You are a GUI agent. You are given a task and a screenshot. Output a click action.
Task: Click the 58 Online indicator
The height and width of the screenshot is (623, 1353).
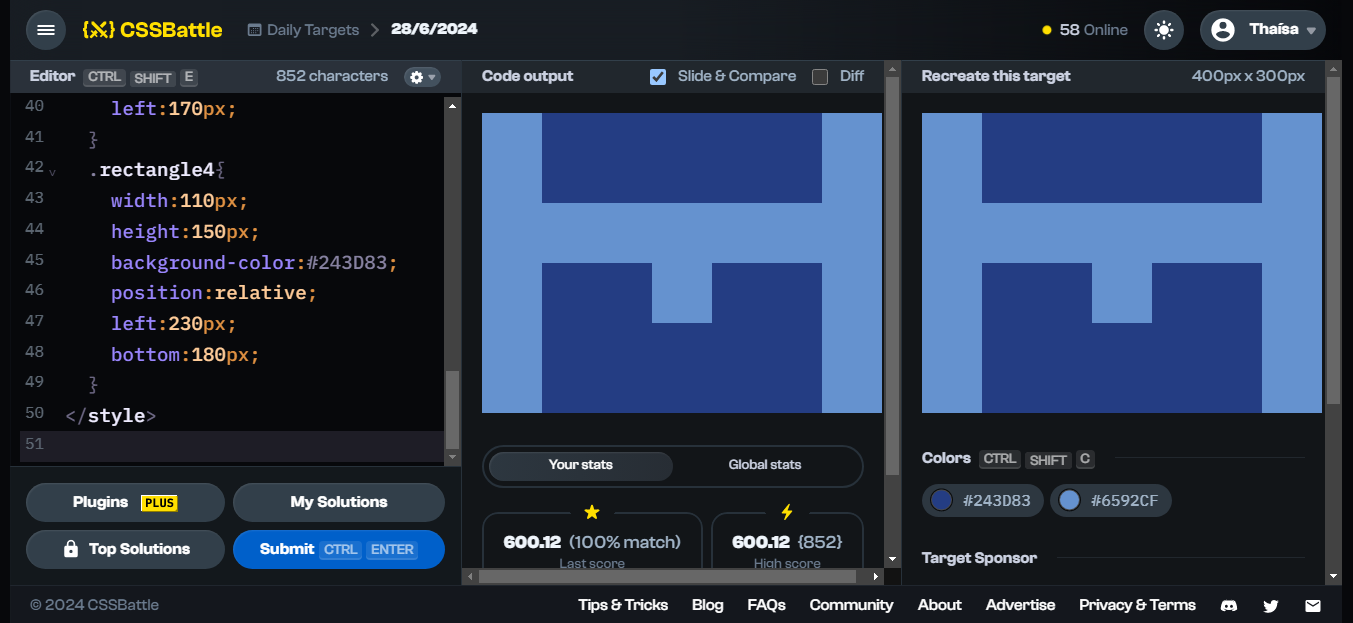pyautogui.click(x=1084, y=29)
